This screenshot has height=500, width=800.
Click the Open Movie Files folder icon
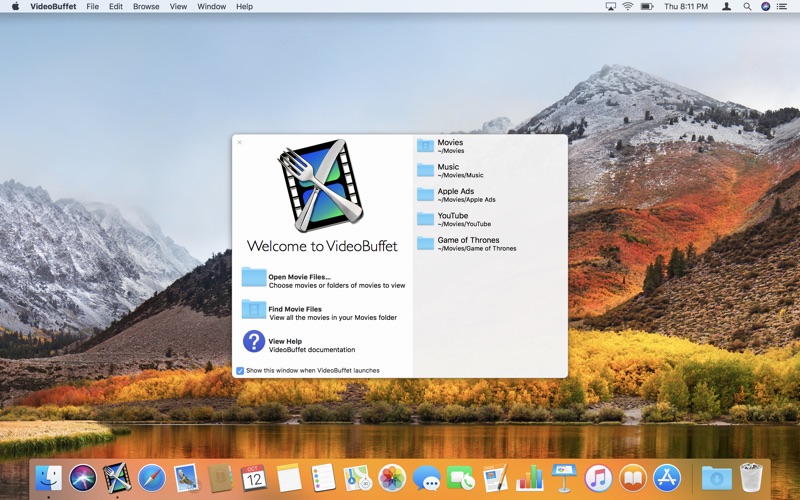[x=254, y=278]
